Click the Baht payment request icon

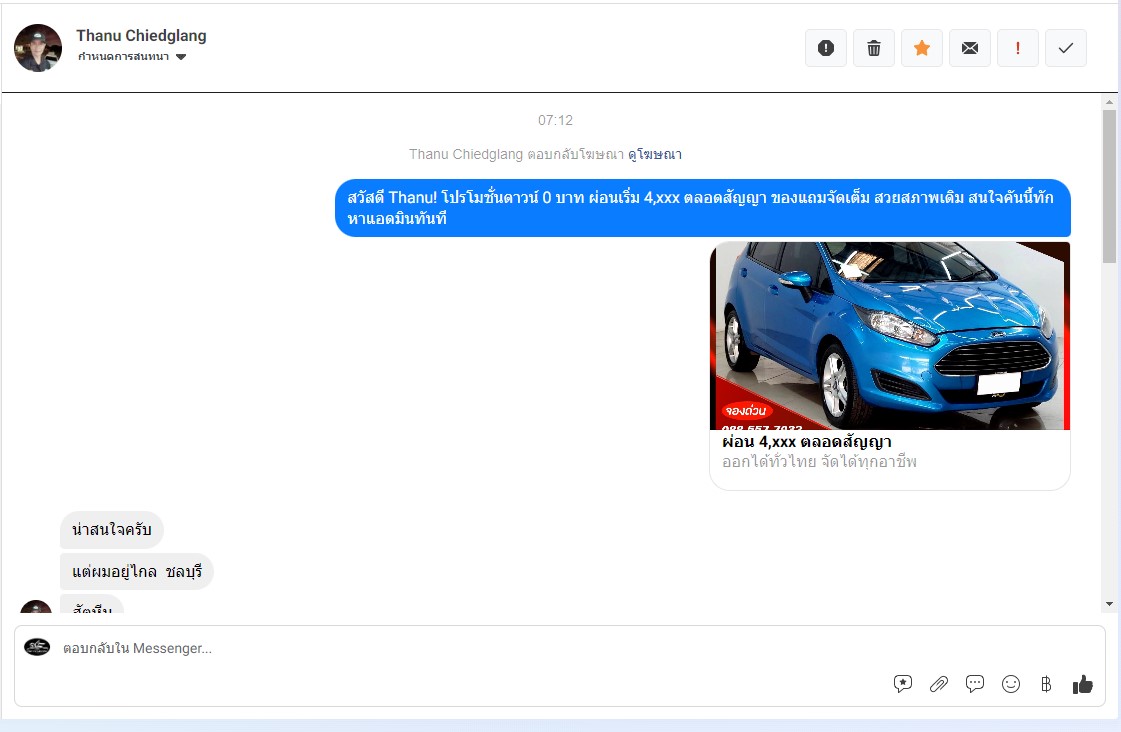pyautogui.click(x=1046, y=684)
